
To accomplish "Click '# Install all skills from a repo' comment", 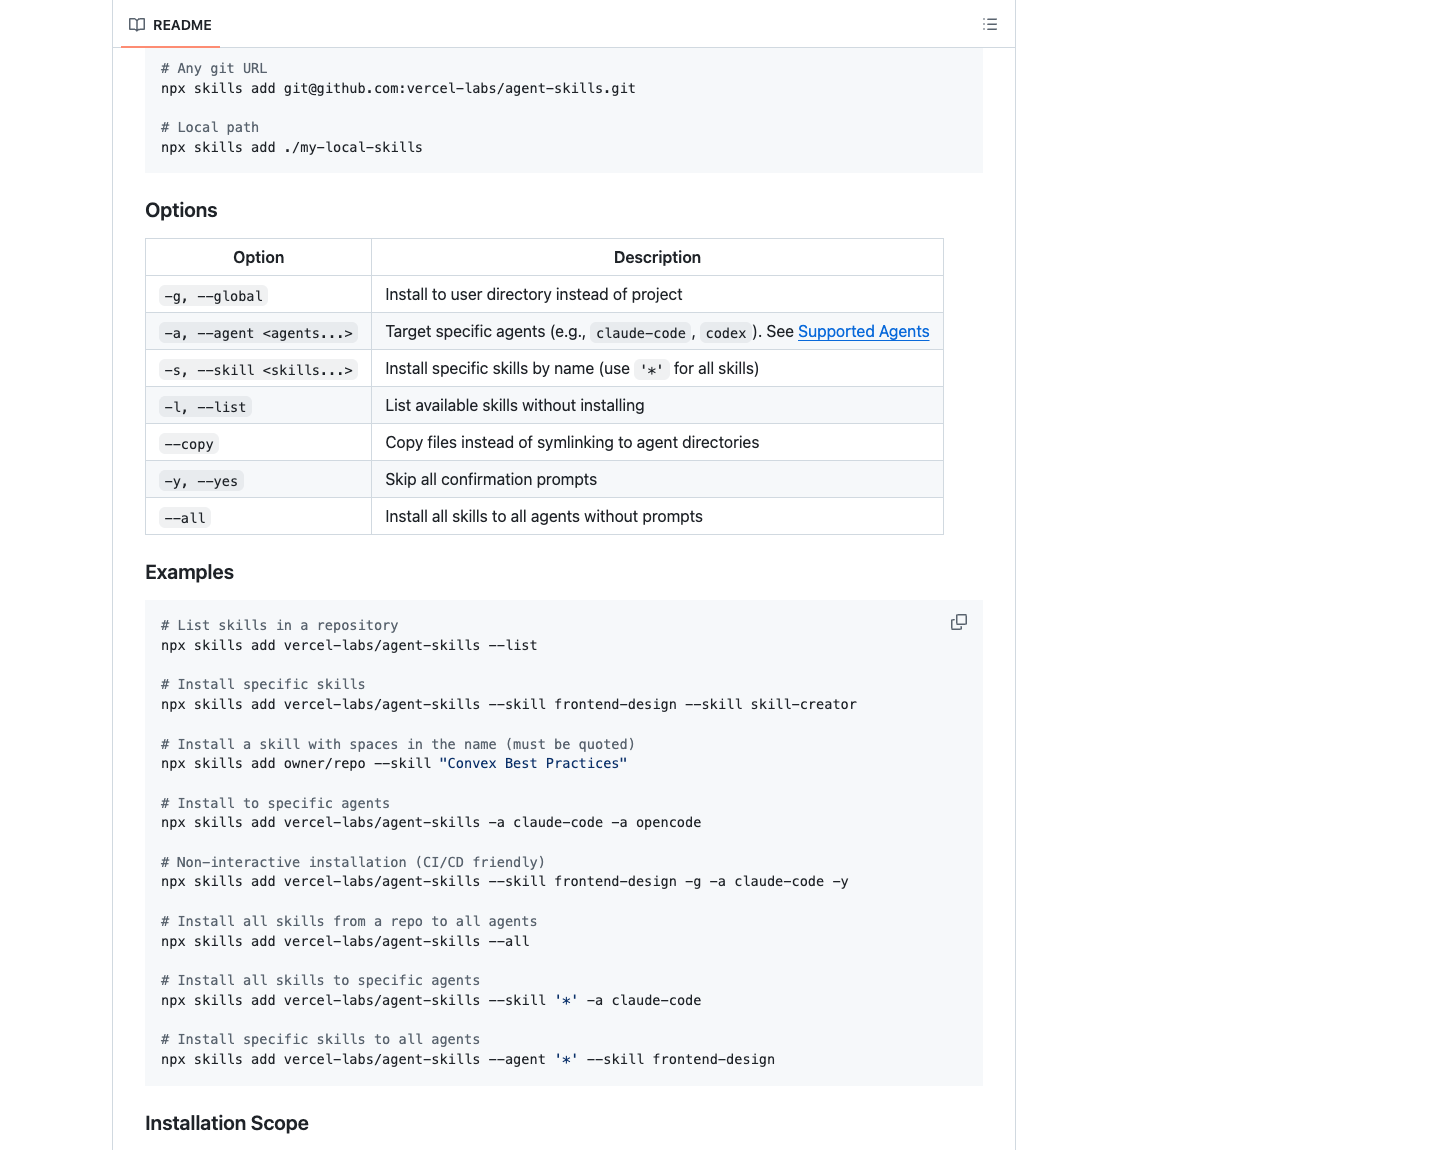I will 349,921.
